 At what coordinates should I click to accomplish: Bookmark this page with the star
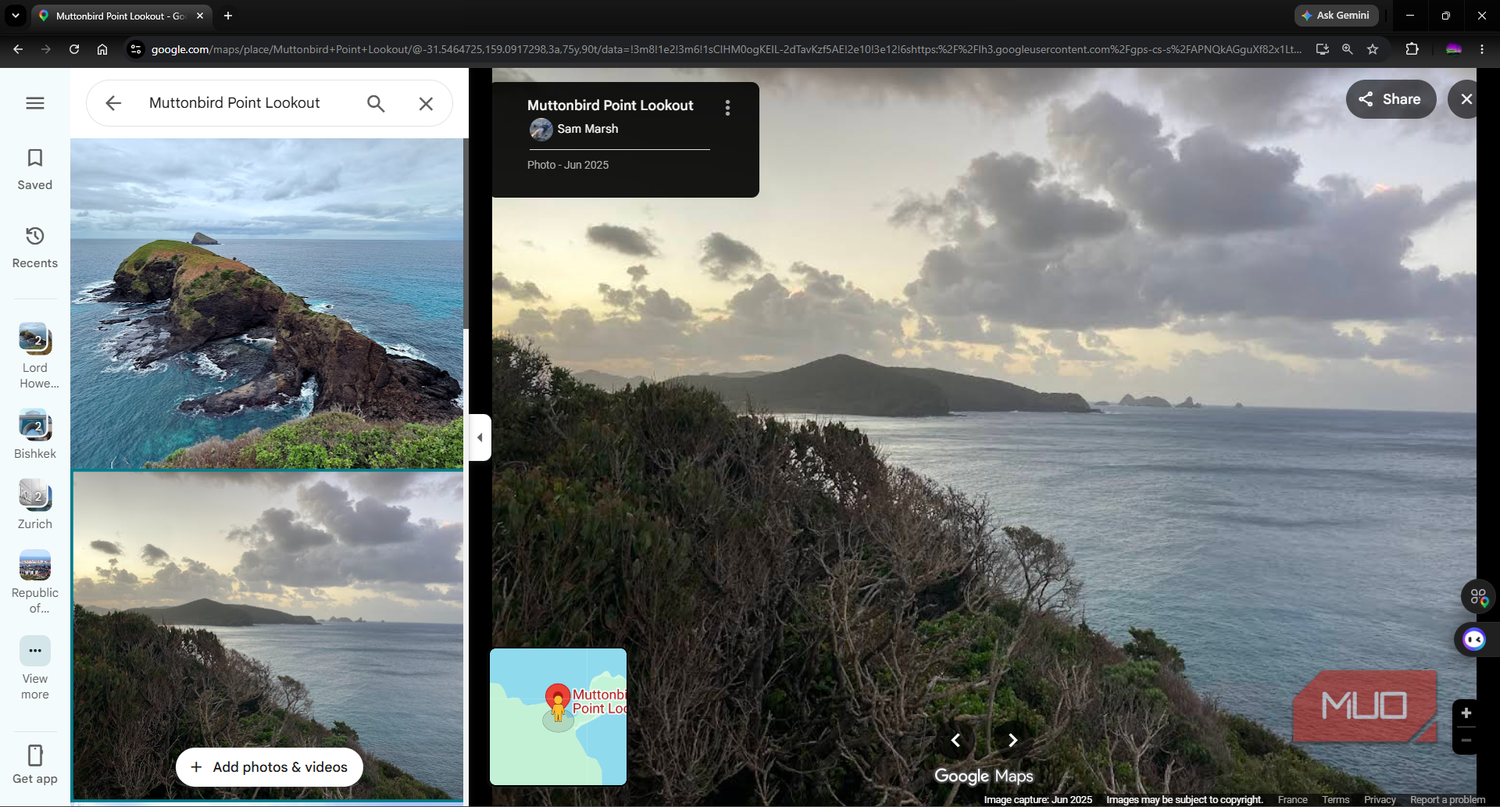coord(1373,49)
